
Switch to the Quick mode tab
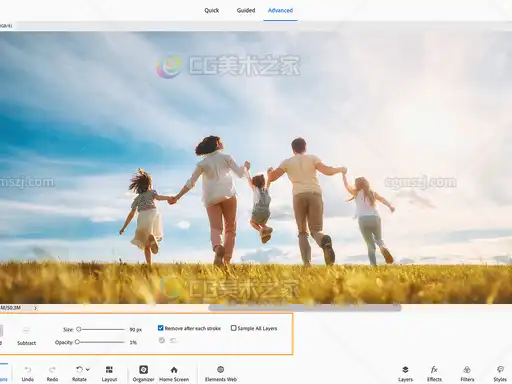point(212,10)
